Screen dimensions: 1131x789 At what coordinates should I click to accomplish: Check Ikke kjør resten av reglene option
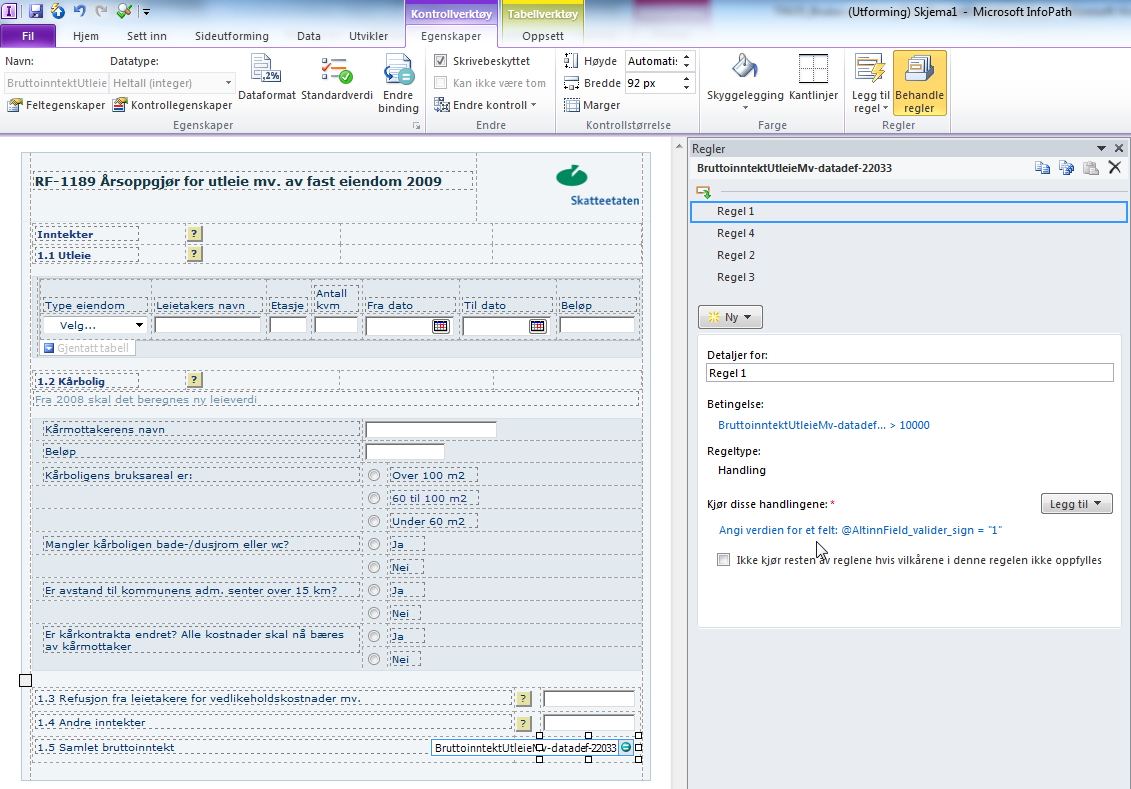[723, 560]
